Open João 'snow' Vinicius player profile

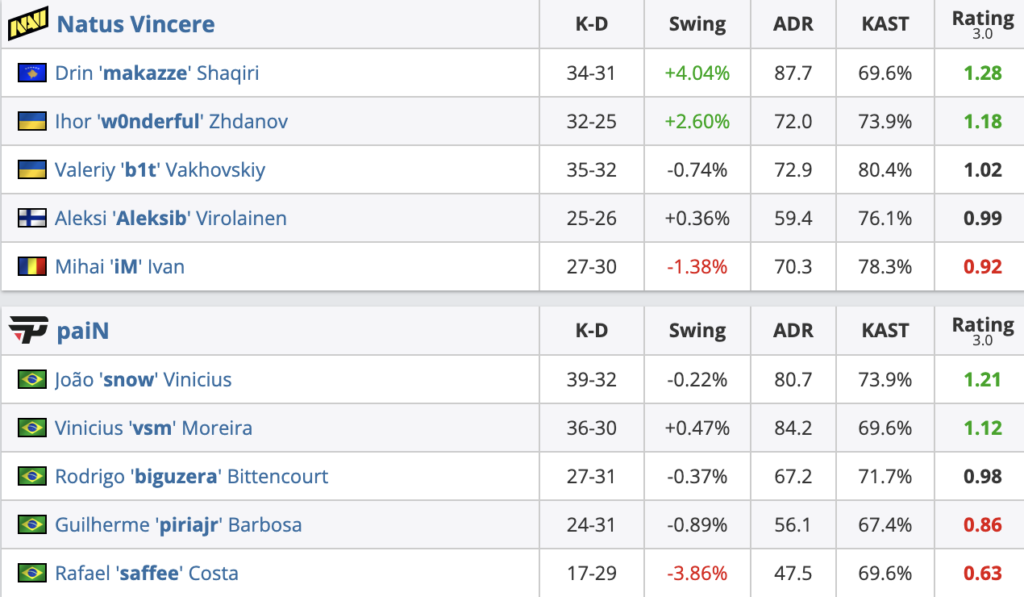coord(143,379)
